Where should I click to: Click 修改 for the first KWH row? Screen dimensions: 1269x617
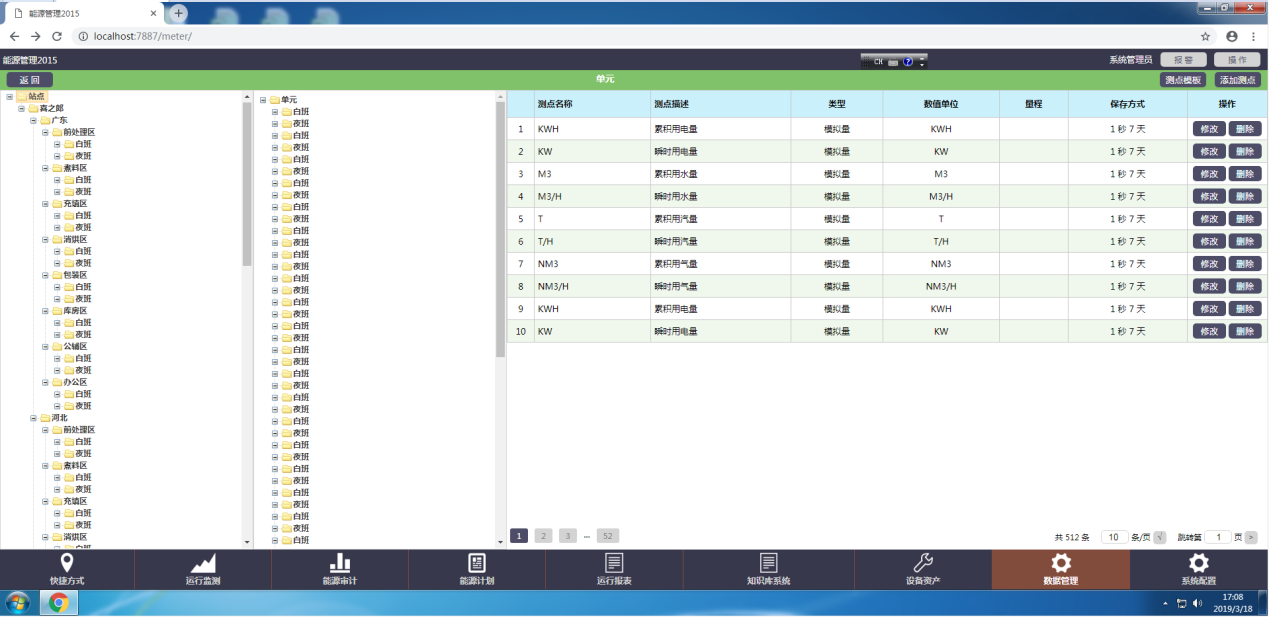pyautogui.click(x=1208, y=129)
